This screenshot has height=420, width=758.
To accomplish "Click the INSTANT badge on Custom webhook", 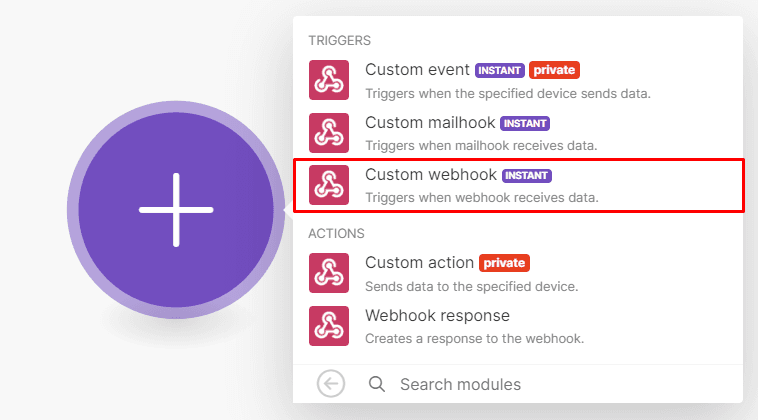I will 527,176.
